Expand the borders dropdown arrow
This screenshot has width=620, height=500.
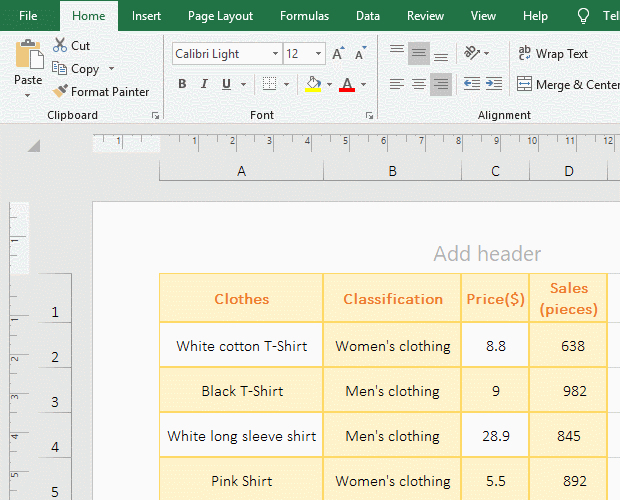[x=287, y=84]
